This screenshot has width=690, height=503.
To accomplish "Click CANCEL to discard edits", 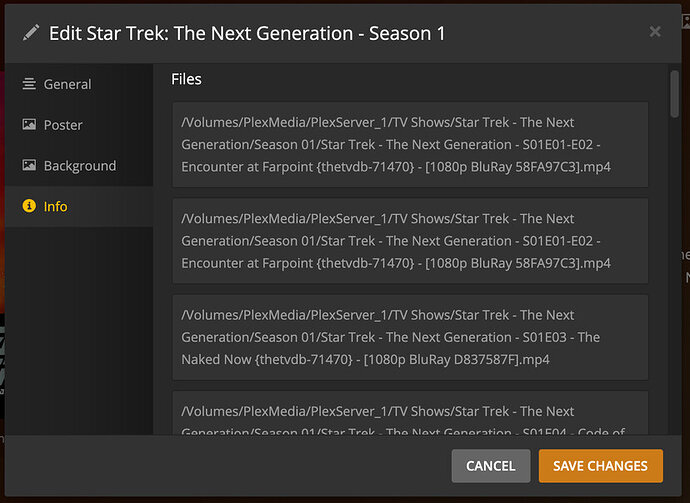I will pyautogui.click(x=490, y=465).
